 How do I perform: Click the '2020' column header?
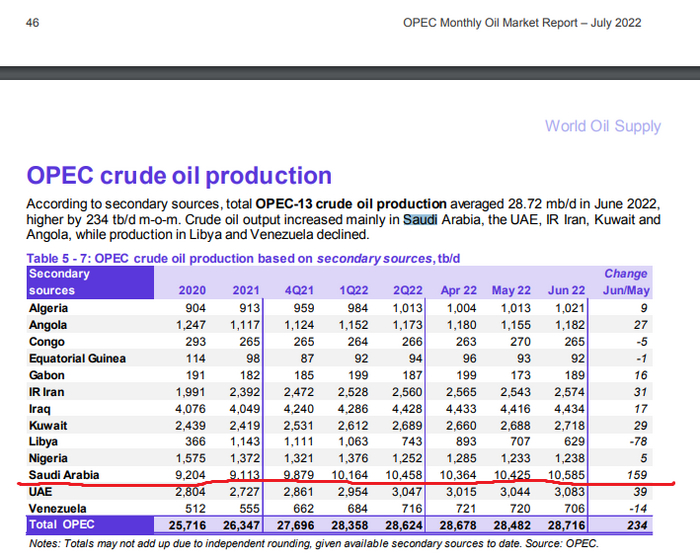tap(192, 290)
